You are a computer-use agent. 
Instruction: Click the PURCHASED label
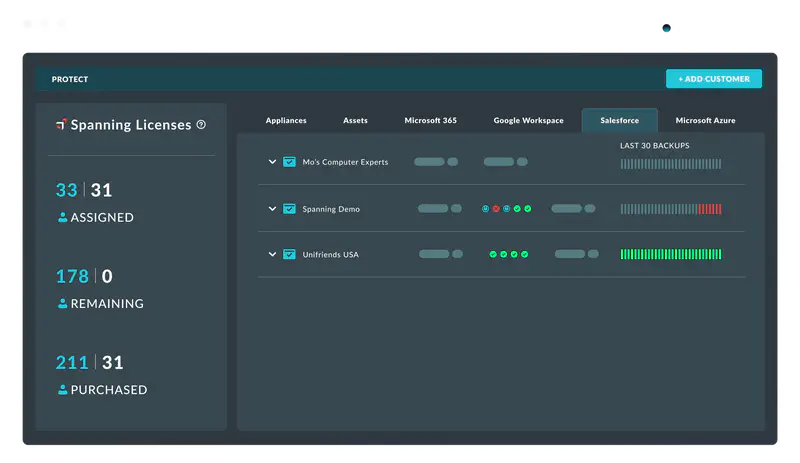[x=109, y=390]
